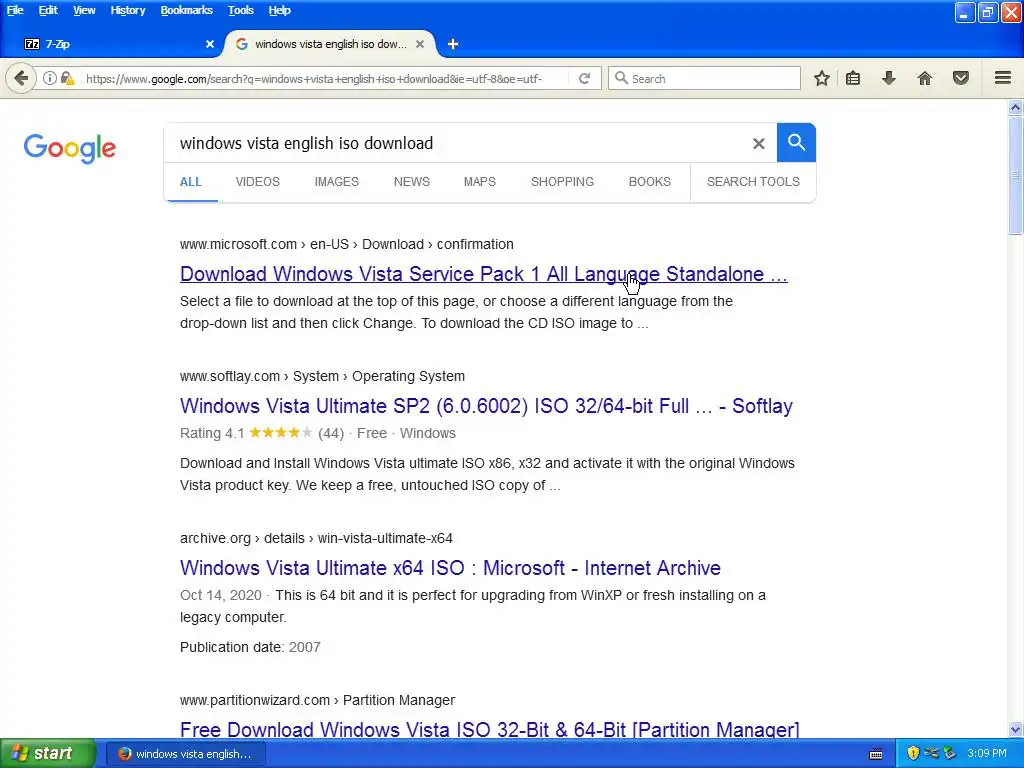The image size is (1024, 768).
Task: Click the network connection tray icon
Action: point(931,753)
